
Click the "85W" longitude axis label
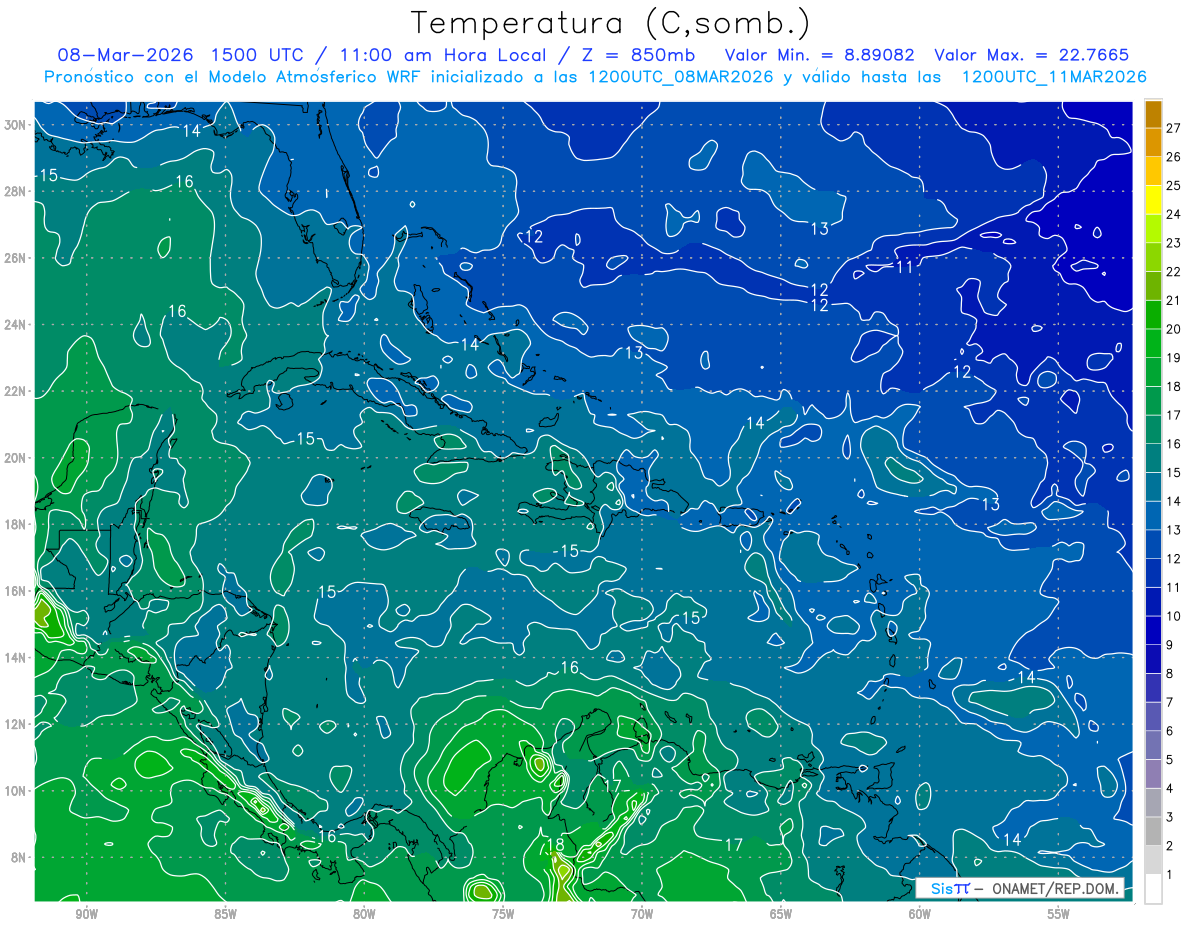tap(225, 914)
